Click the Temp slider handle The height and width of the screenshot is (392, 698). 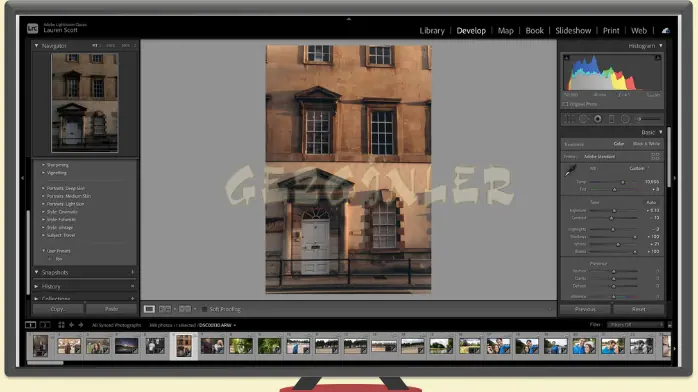pos(623,182)
